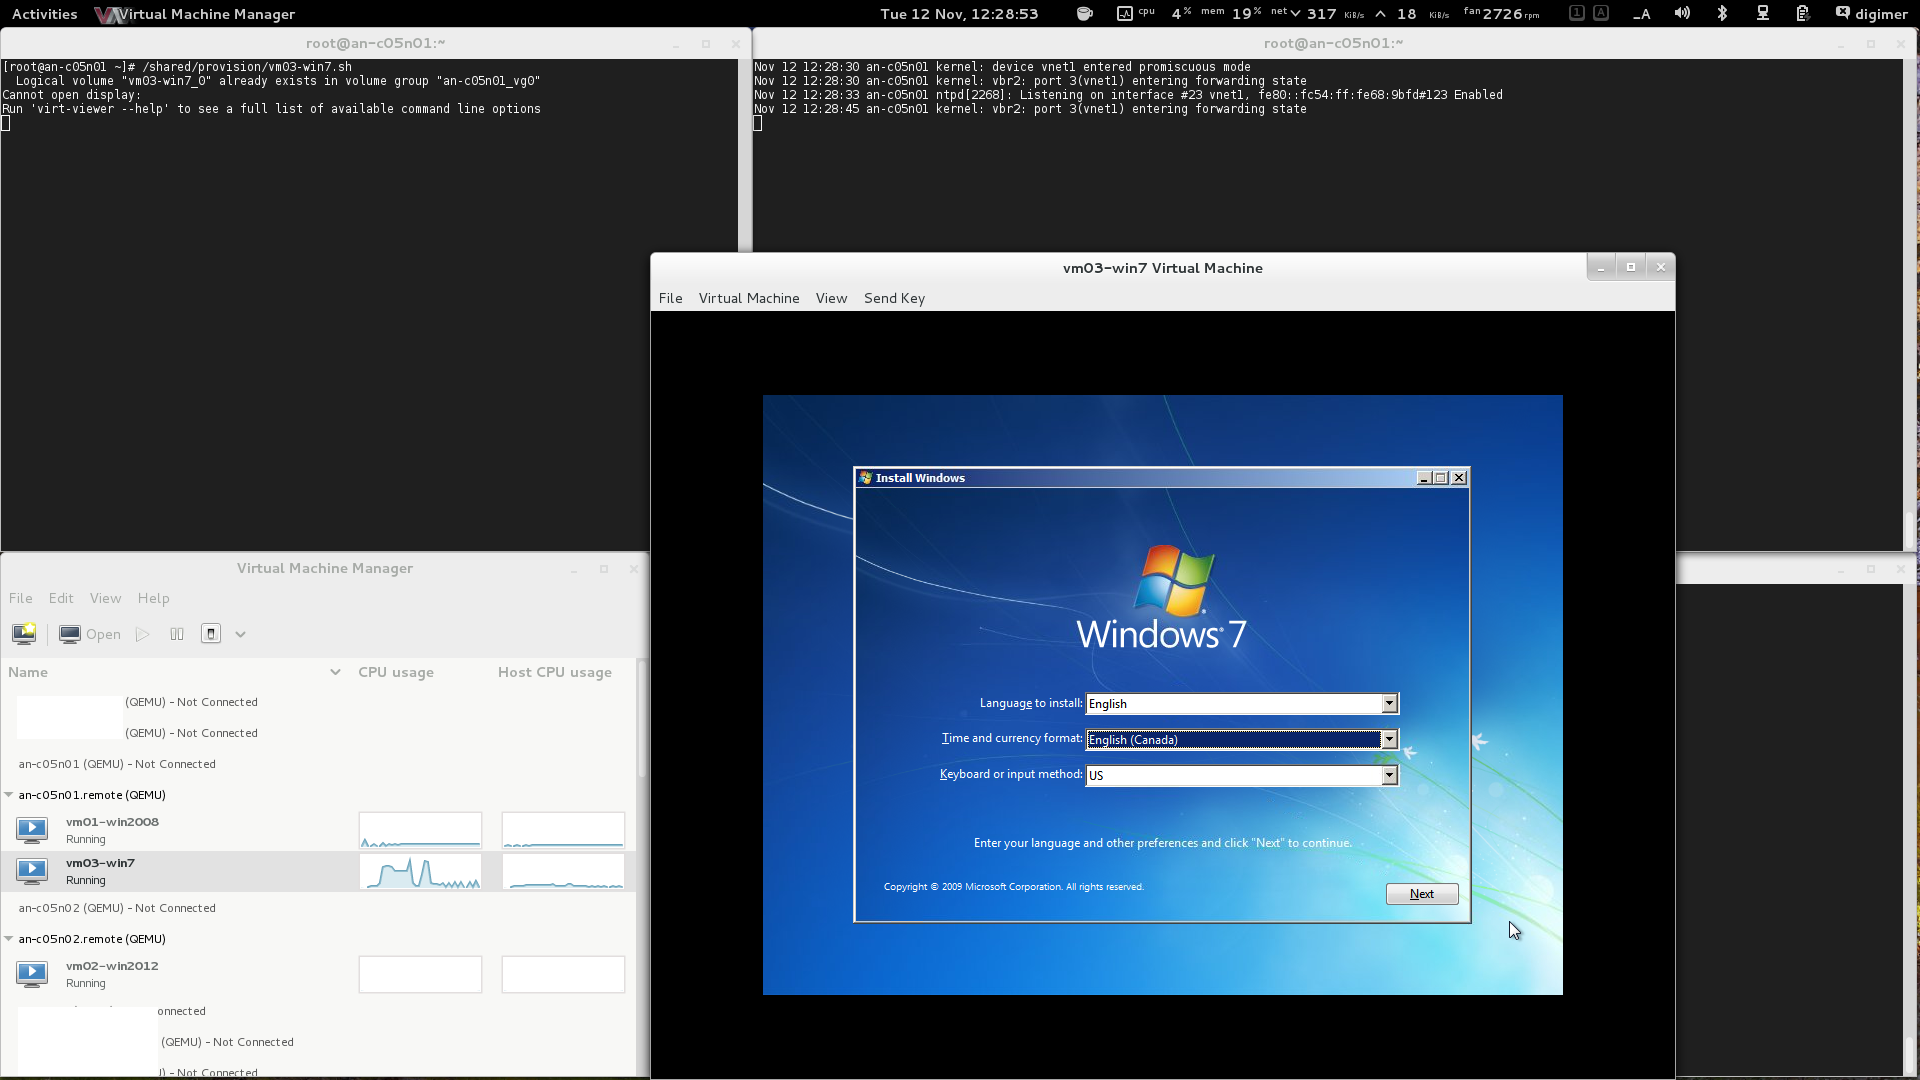This screenshot has width=1920, height=1080.
Task: Click the vm03-win7 running monitor icon
Action: coord(32,871)
